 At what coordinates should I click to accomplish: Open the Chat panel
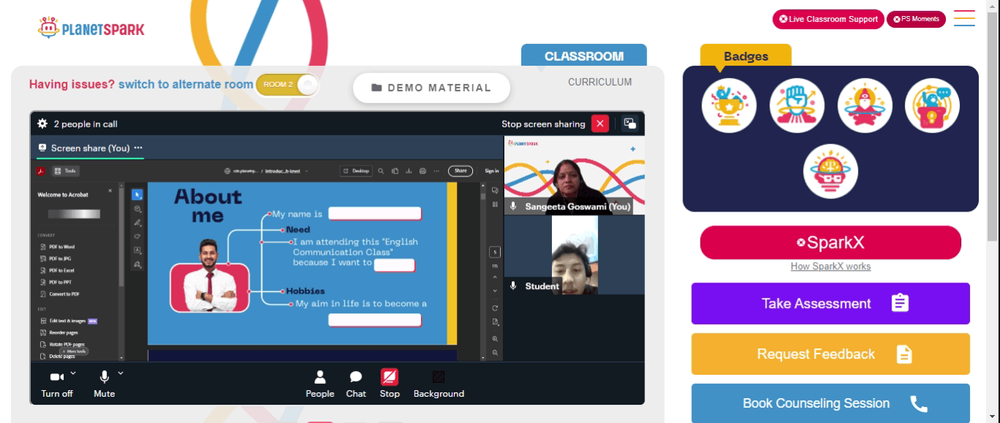point(356,384)
